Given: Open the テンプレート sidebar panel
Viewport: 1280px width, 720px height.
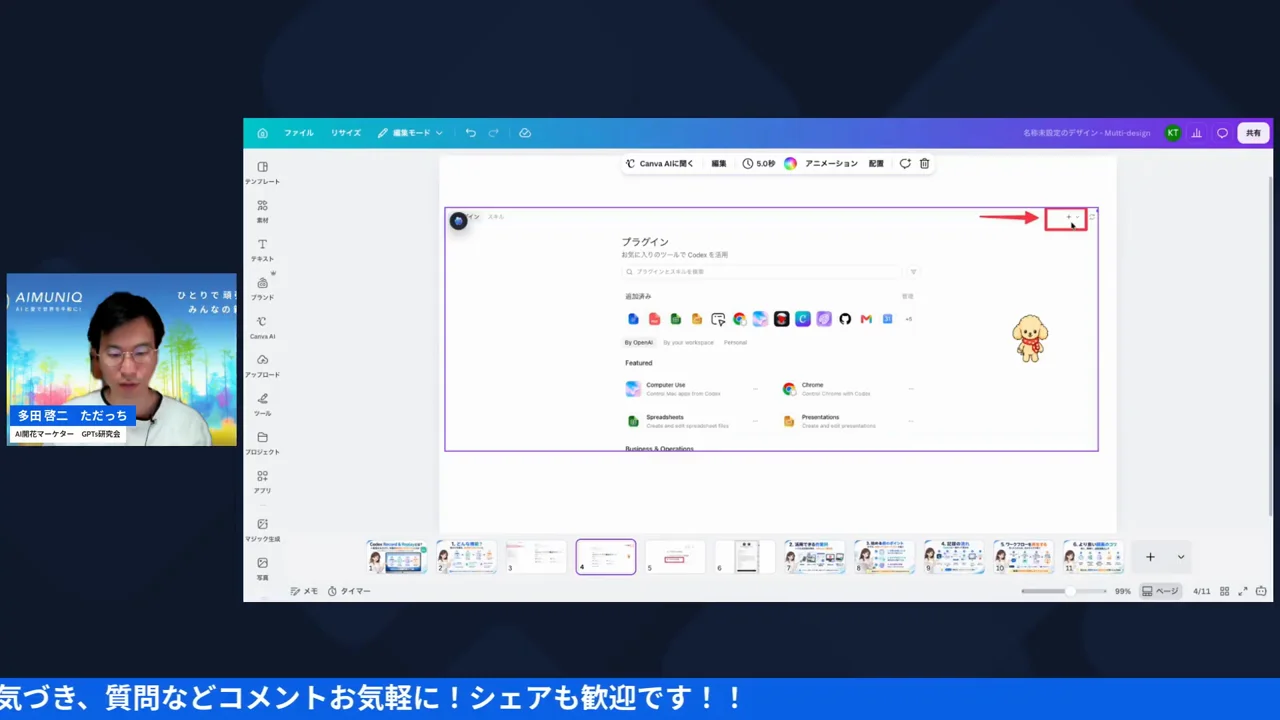Looking at the screenshot, I should [262, 173].
